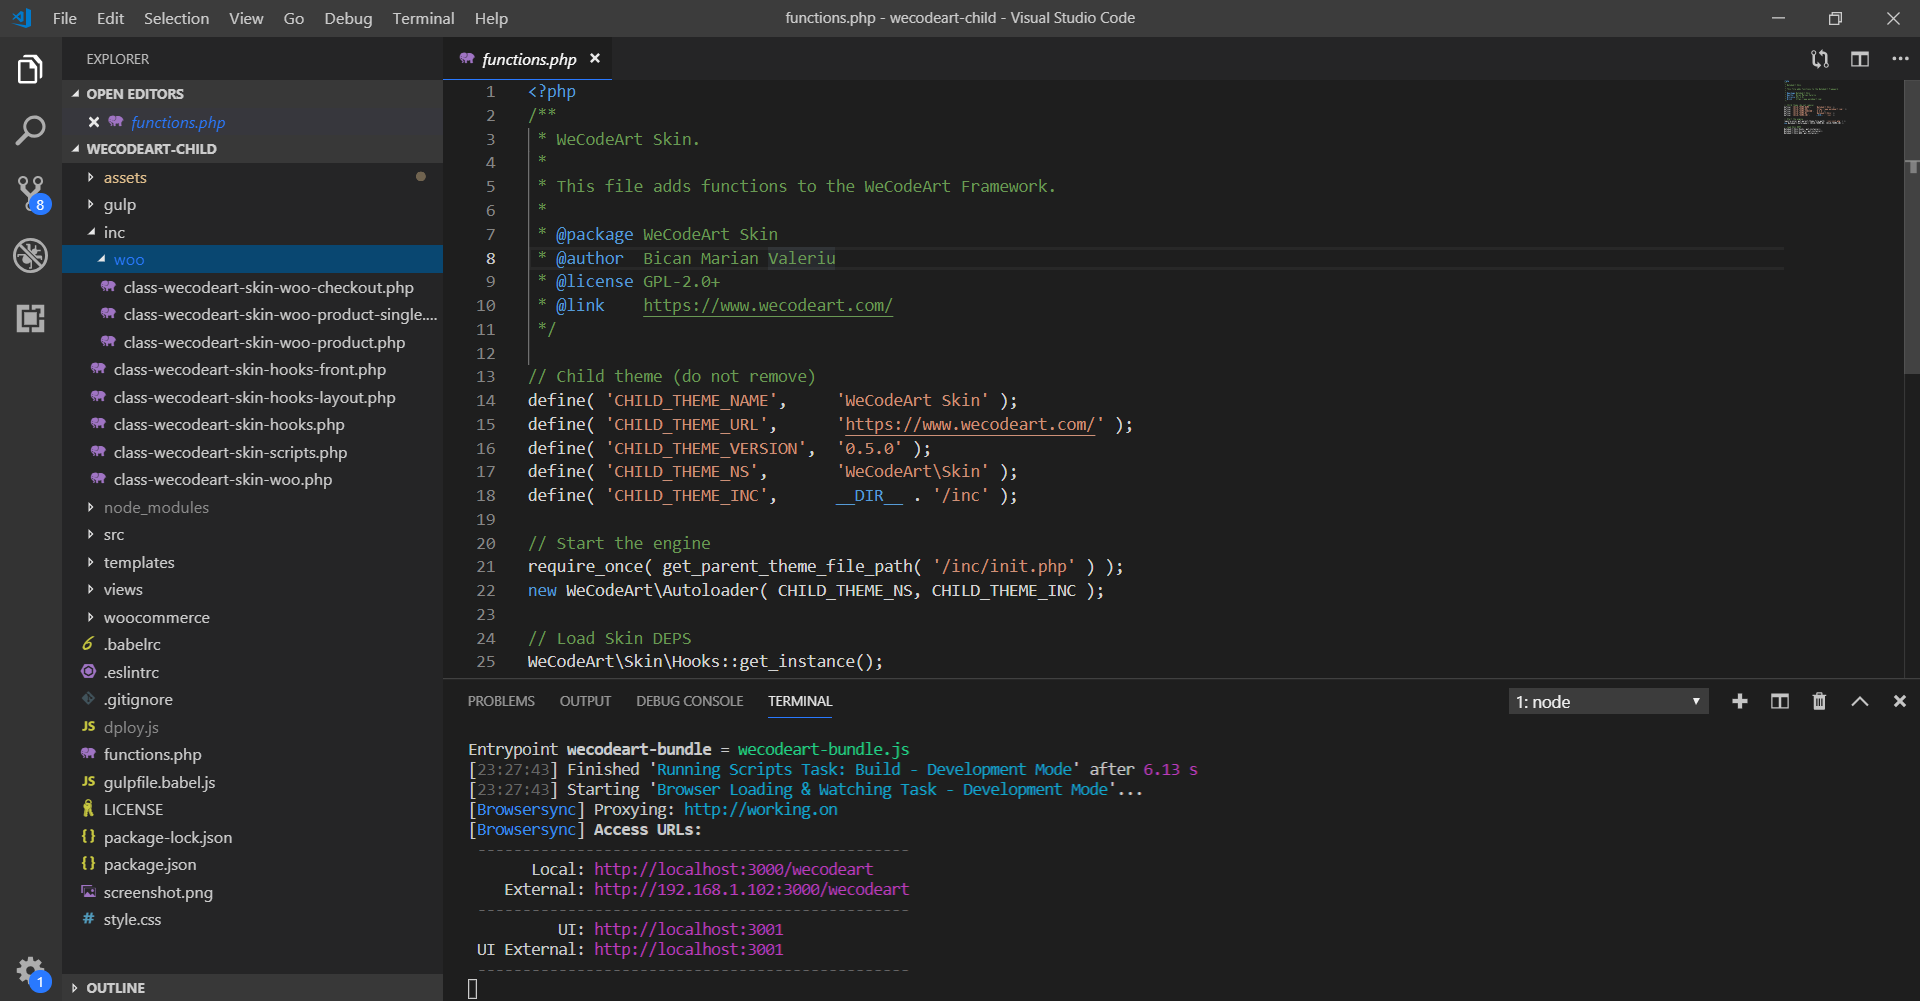Screen dimensions: 1920x1001
Task: Open the Debug menu
Action: coord(348,18)
